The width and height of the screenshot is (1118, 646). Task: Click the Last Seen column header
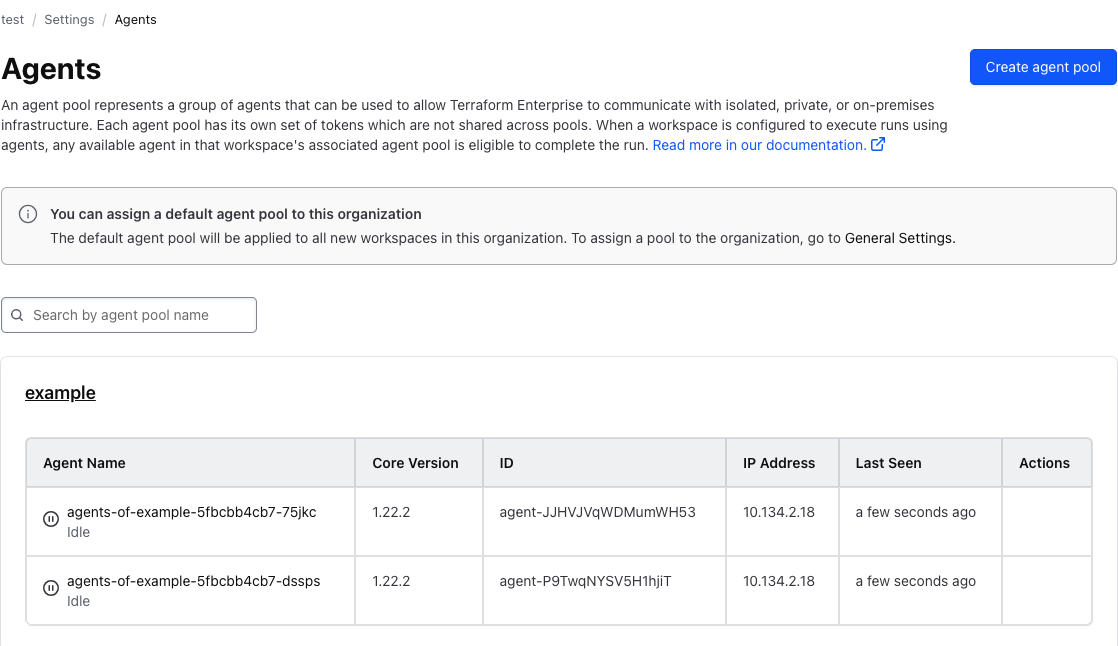pyautogui.click(x=888, y=463)
